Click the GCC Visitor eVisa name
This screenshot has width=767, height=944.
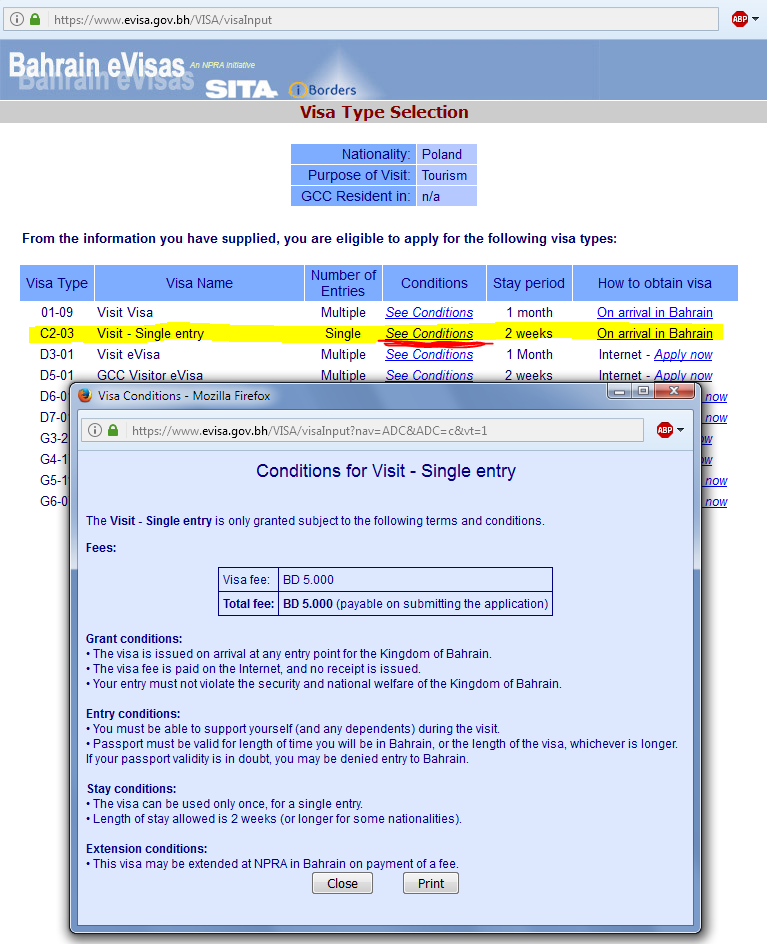pyautogui.click(x=150, y=375)
